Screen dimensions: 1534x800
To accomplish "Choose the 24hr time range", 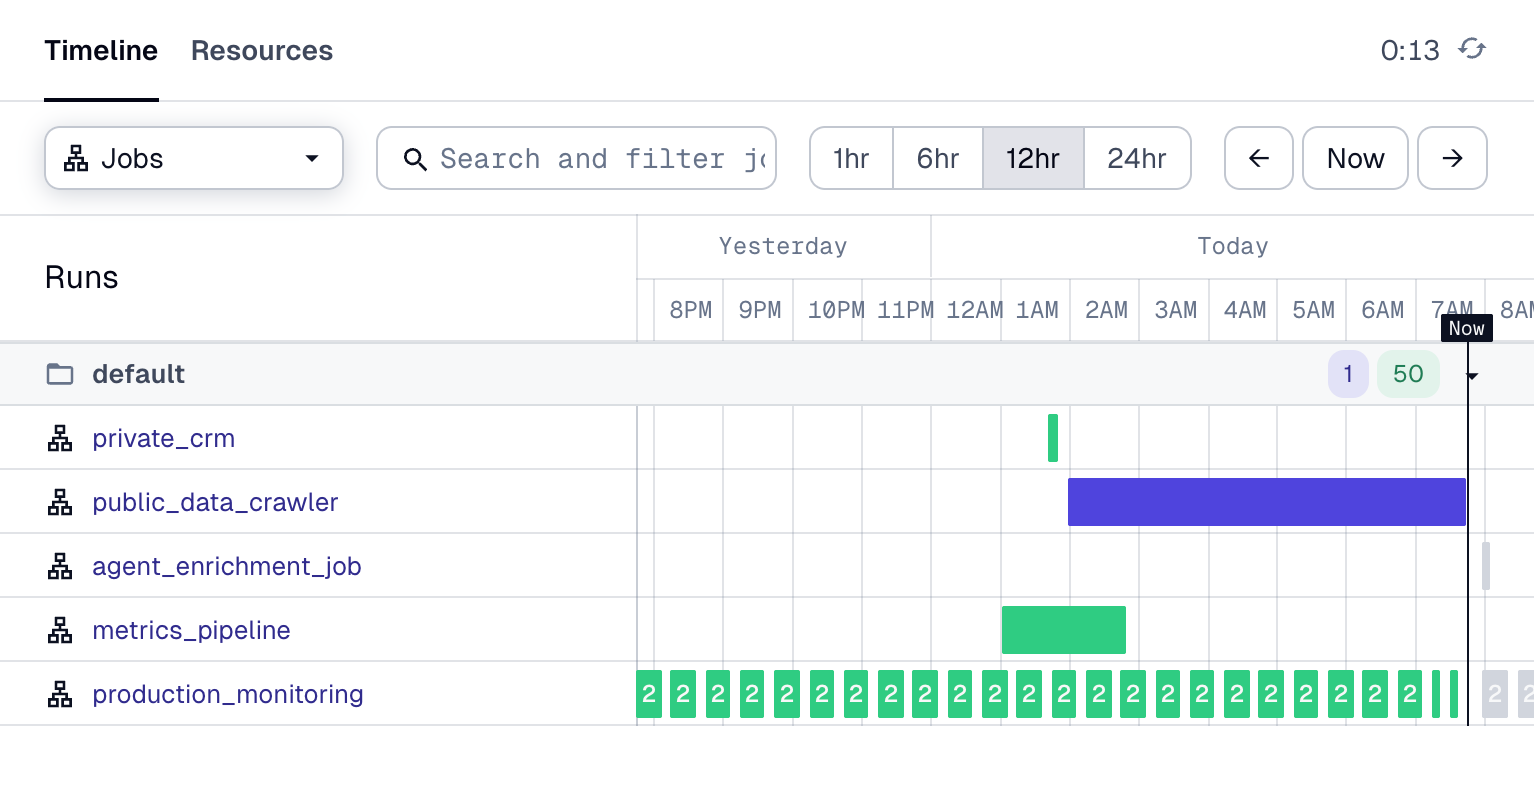I will coord(1137,158).
